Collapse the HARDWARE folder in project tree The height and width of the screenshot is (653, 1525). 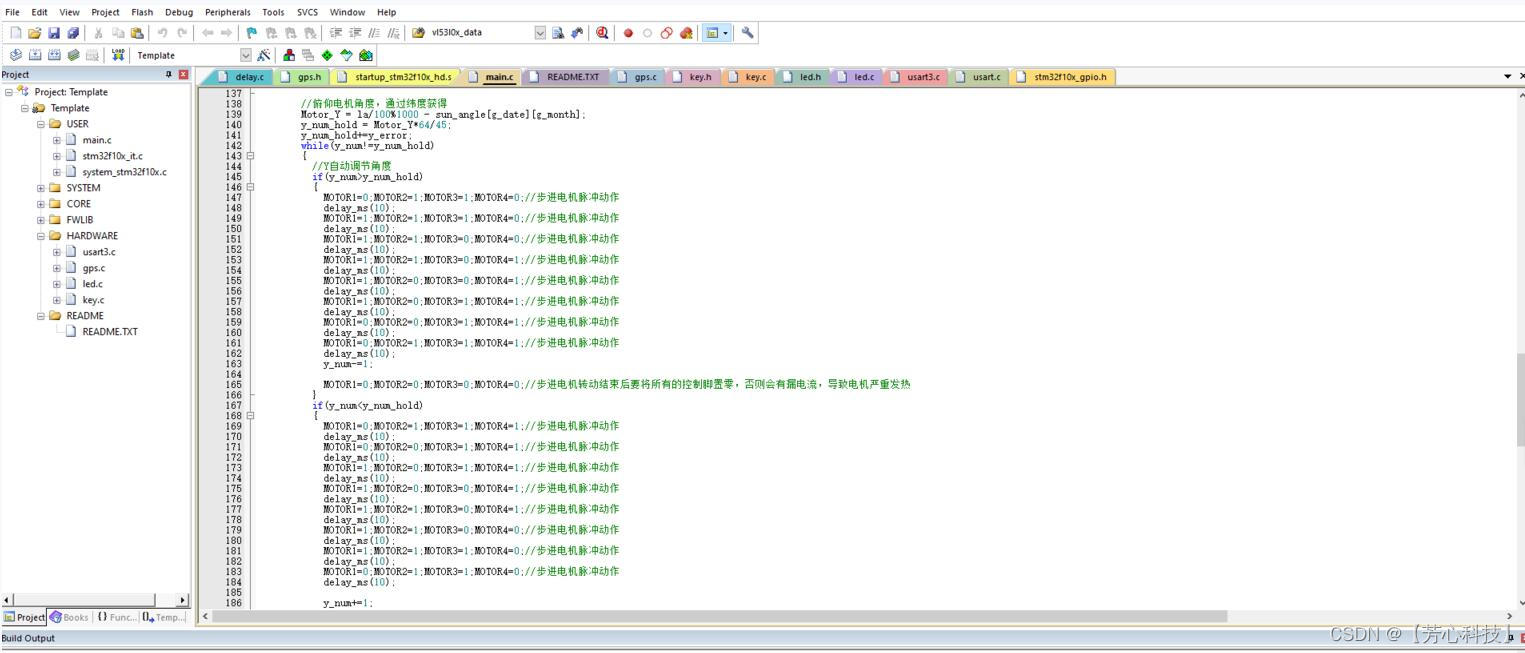click(41, 236)
